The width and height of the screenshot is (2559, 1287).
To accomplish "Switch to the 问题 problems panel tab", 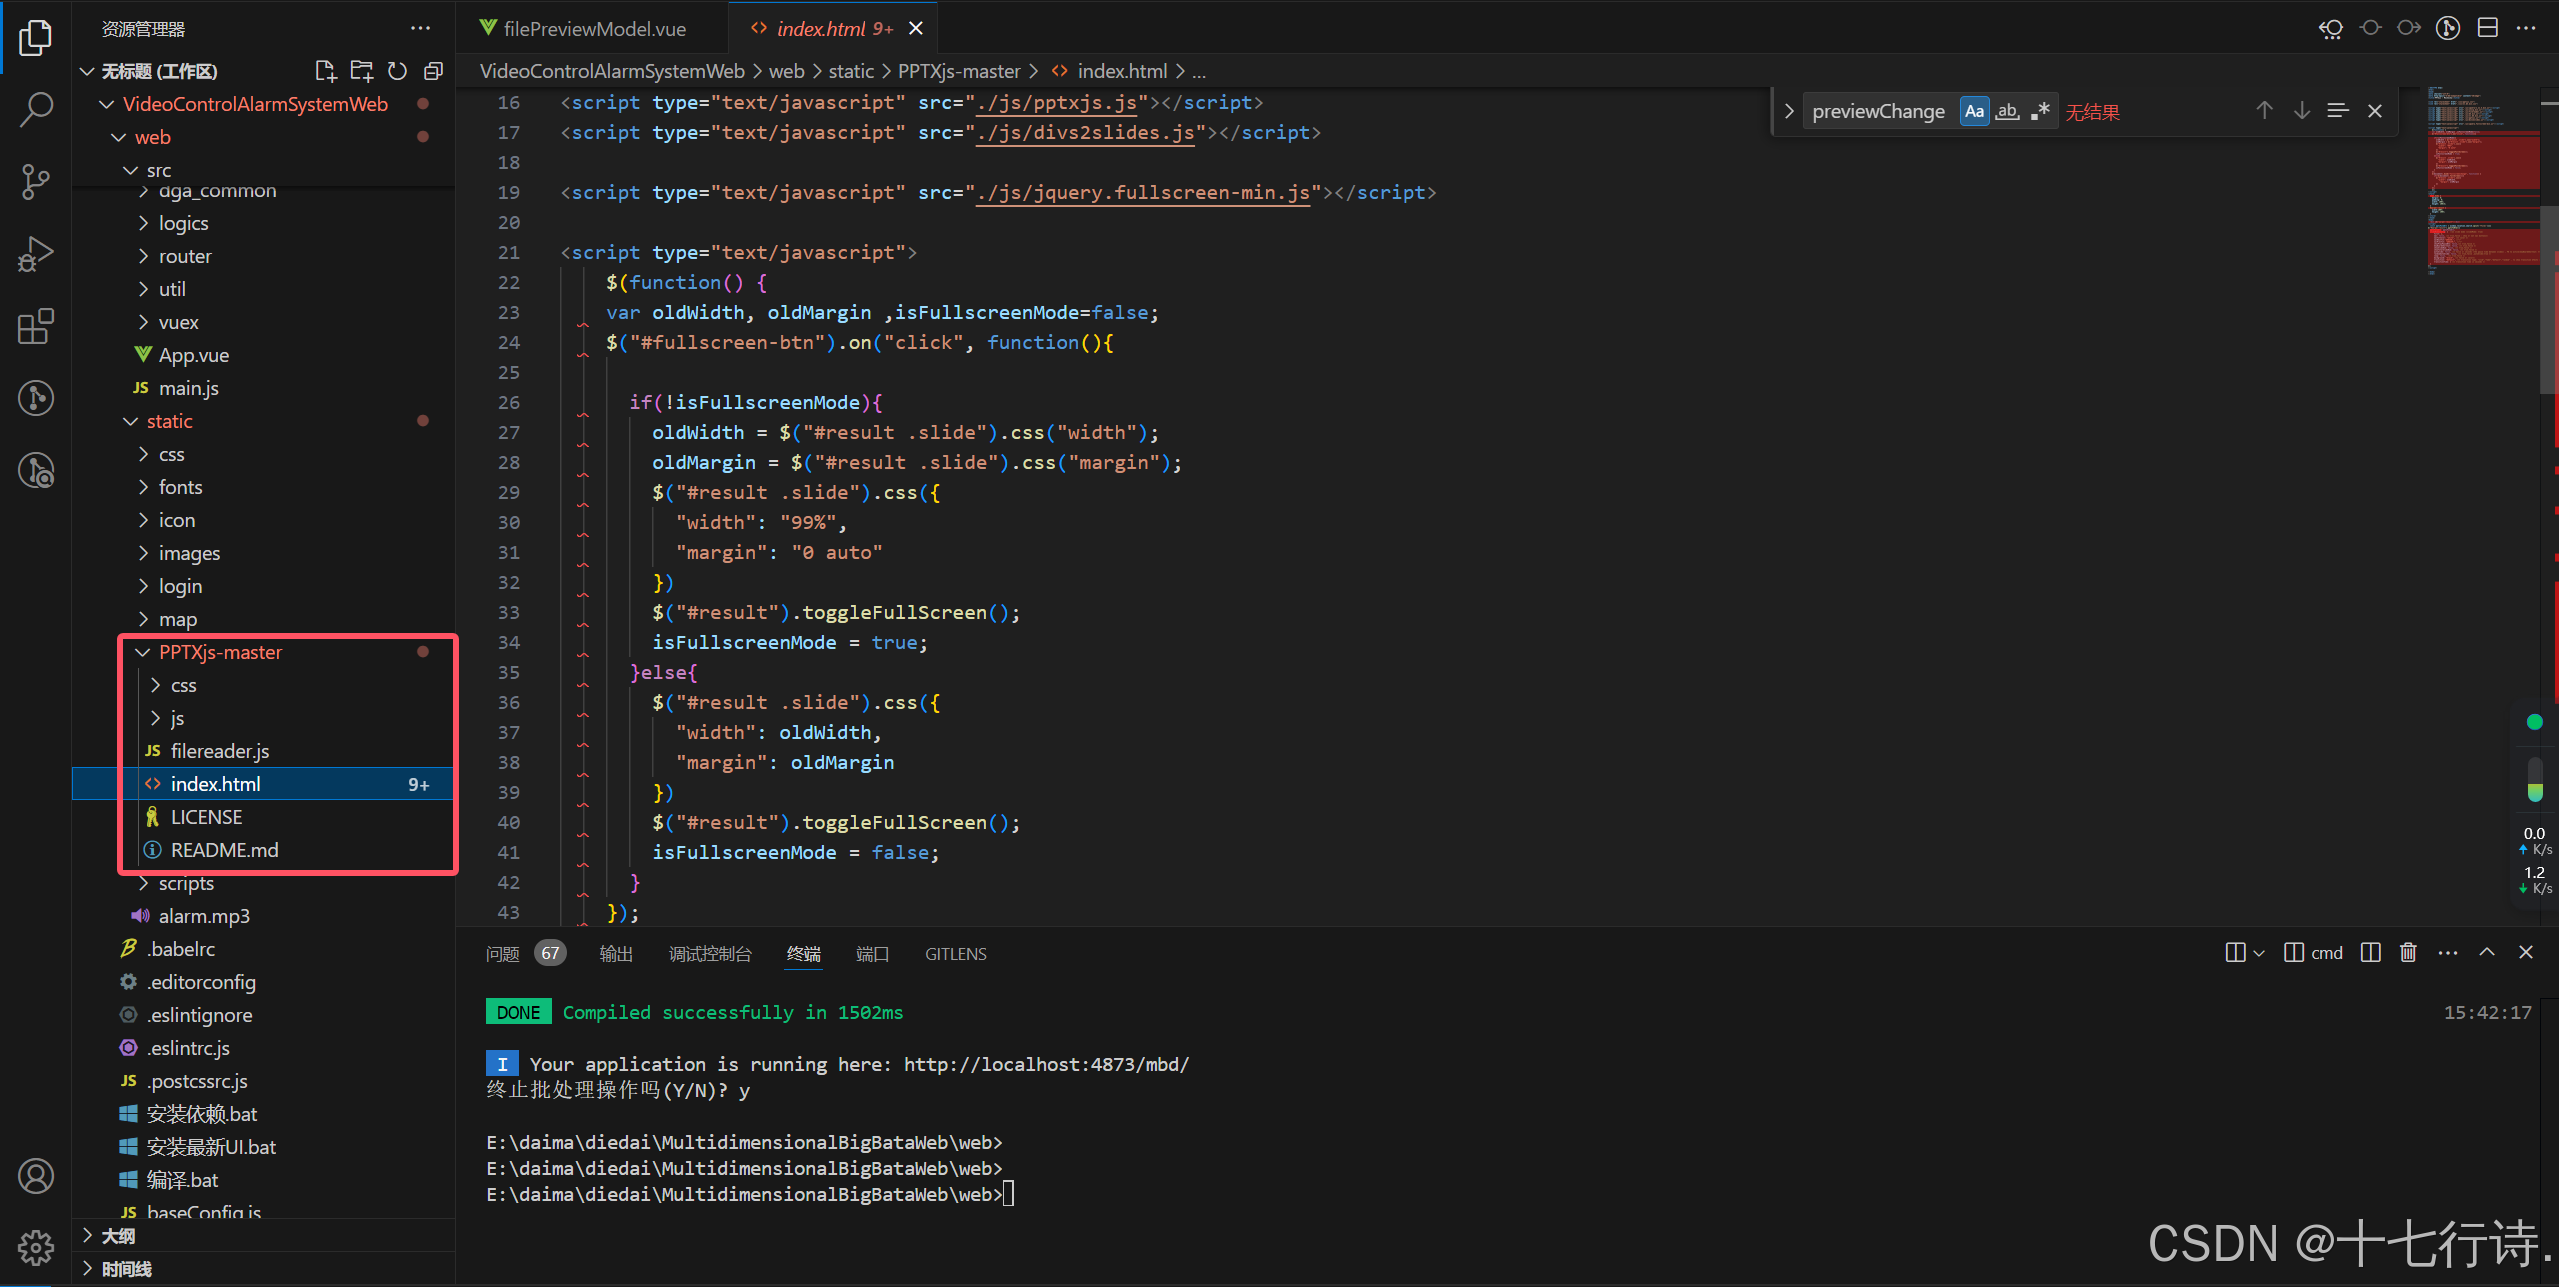I will (503, 954).
